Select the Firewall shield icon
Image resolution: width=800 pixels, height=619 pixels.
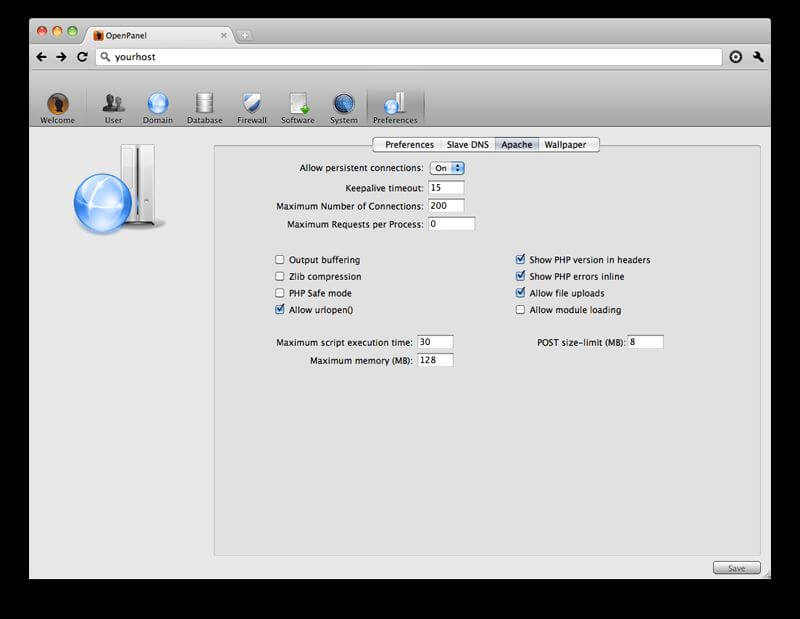point(252,104)
